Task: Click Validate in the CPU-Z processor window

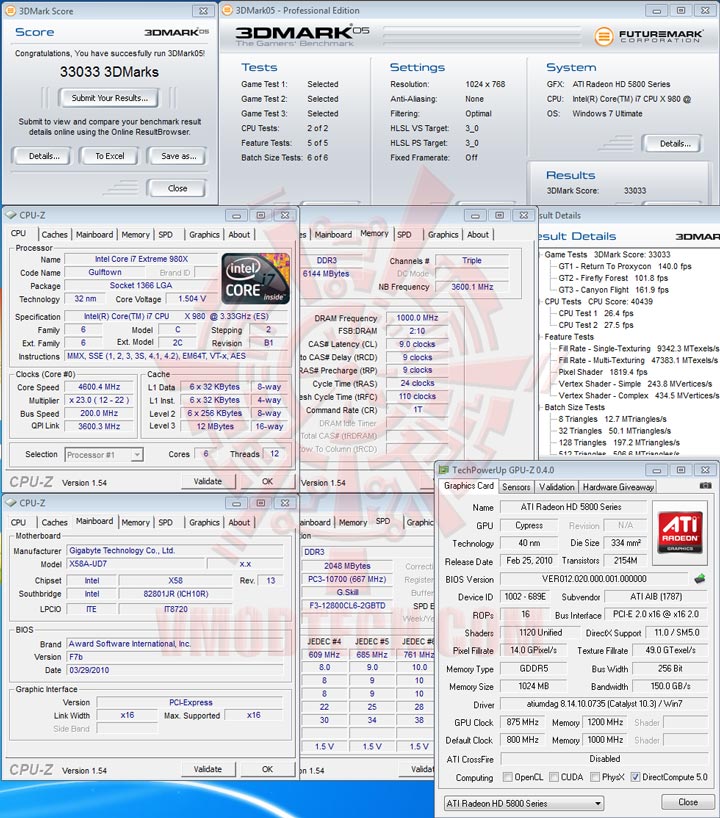Action: click(208, 482)
